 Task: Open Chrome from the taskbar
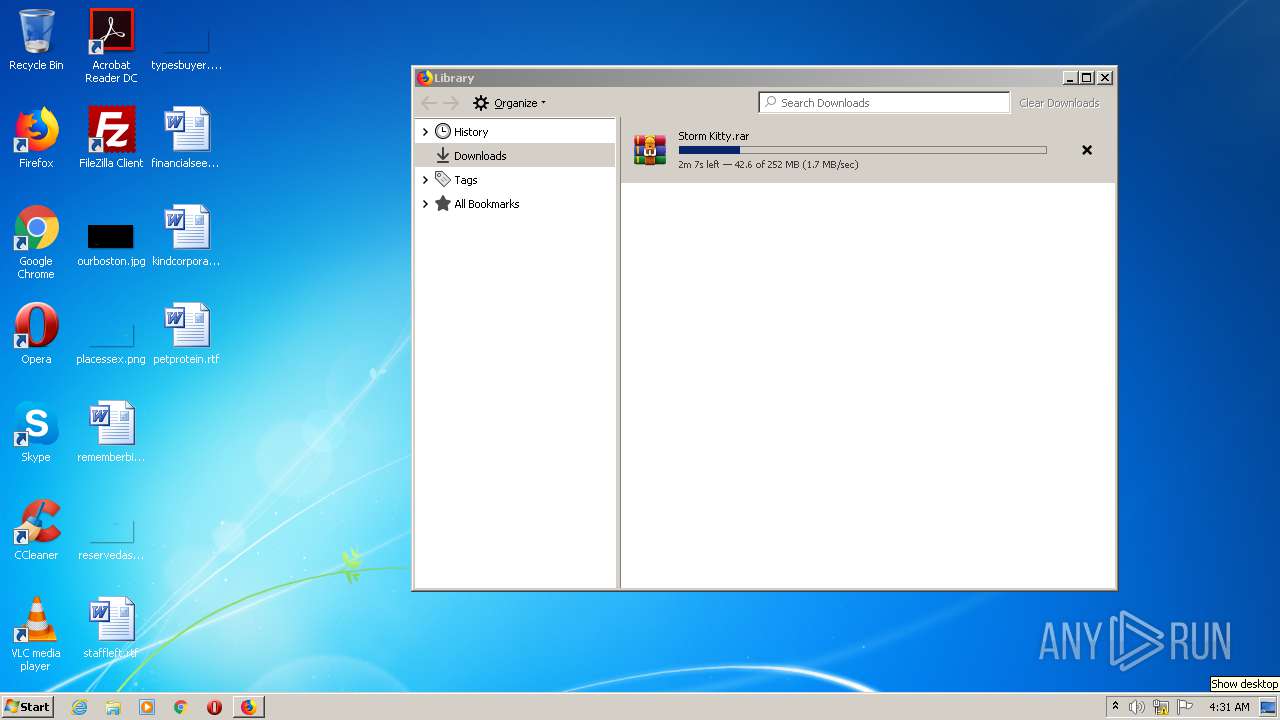[x=181, y=707]
